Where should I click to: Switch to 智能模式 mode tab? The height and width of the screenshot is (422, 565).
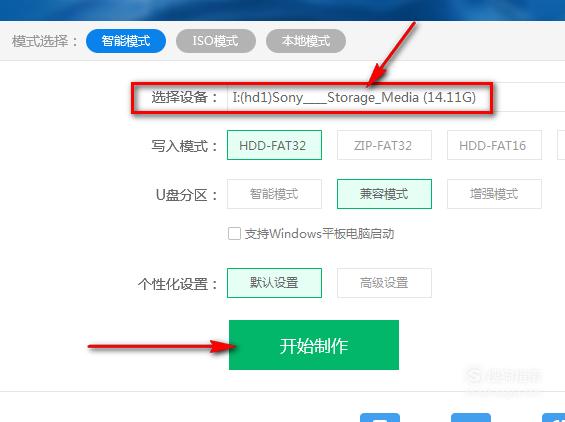point(126,41)
